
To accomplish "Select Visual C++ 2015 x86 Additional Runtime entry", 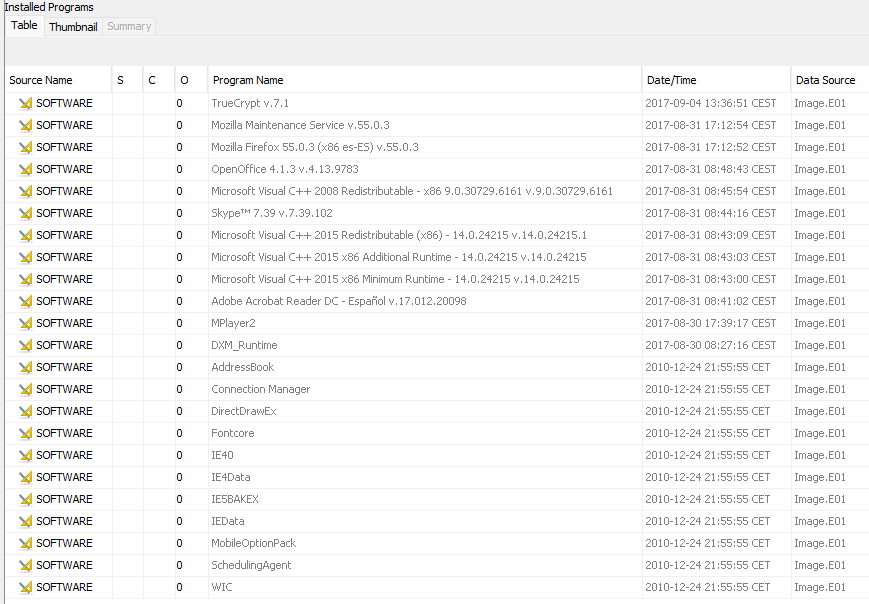I will 398,257.
